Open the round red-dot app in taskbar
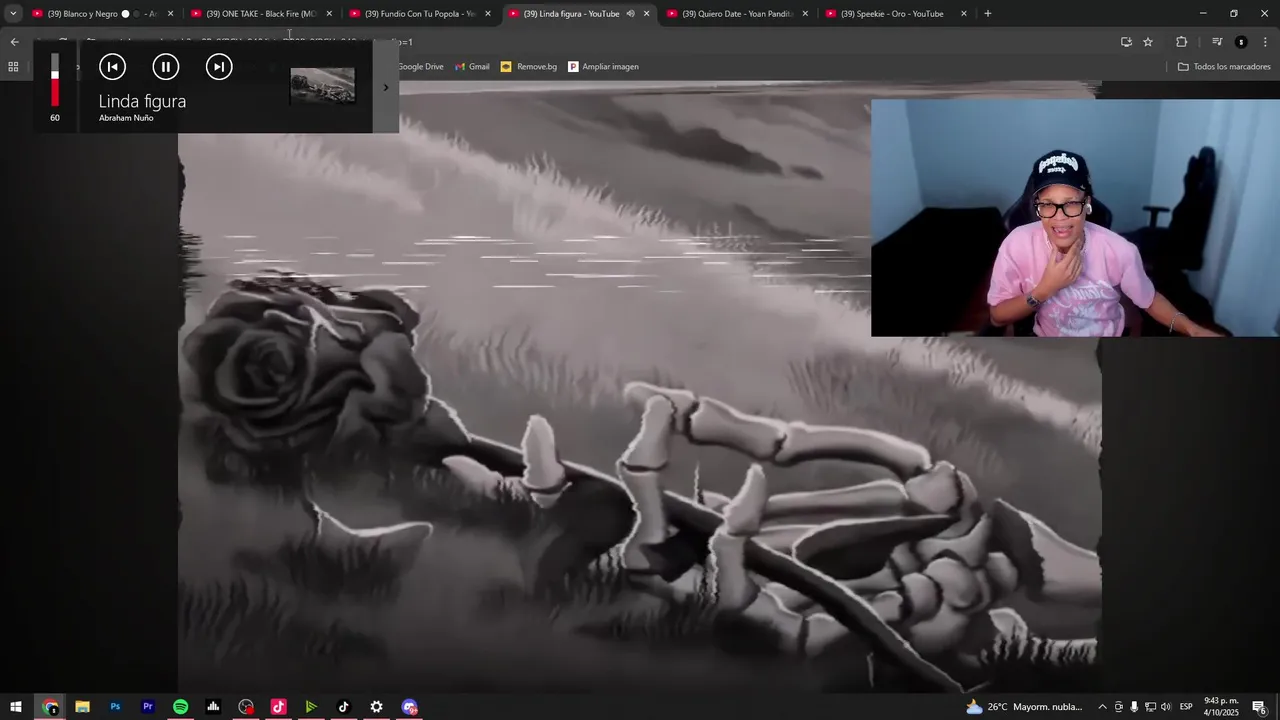This screenshot has height=720, width=1280. coord(246,707)
